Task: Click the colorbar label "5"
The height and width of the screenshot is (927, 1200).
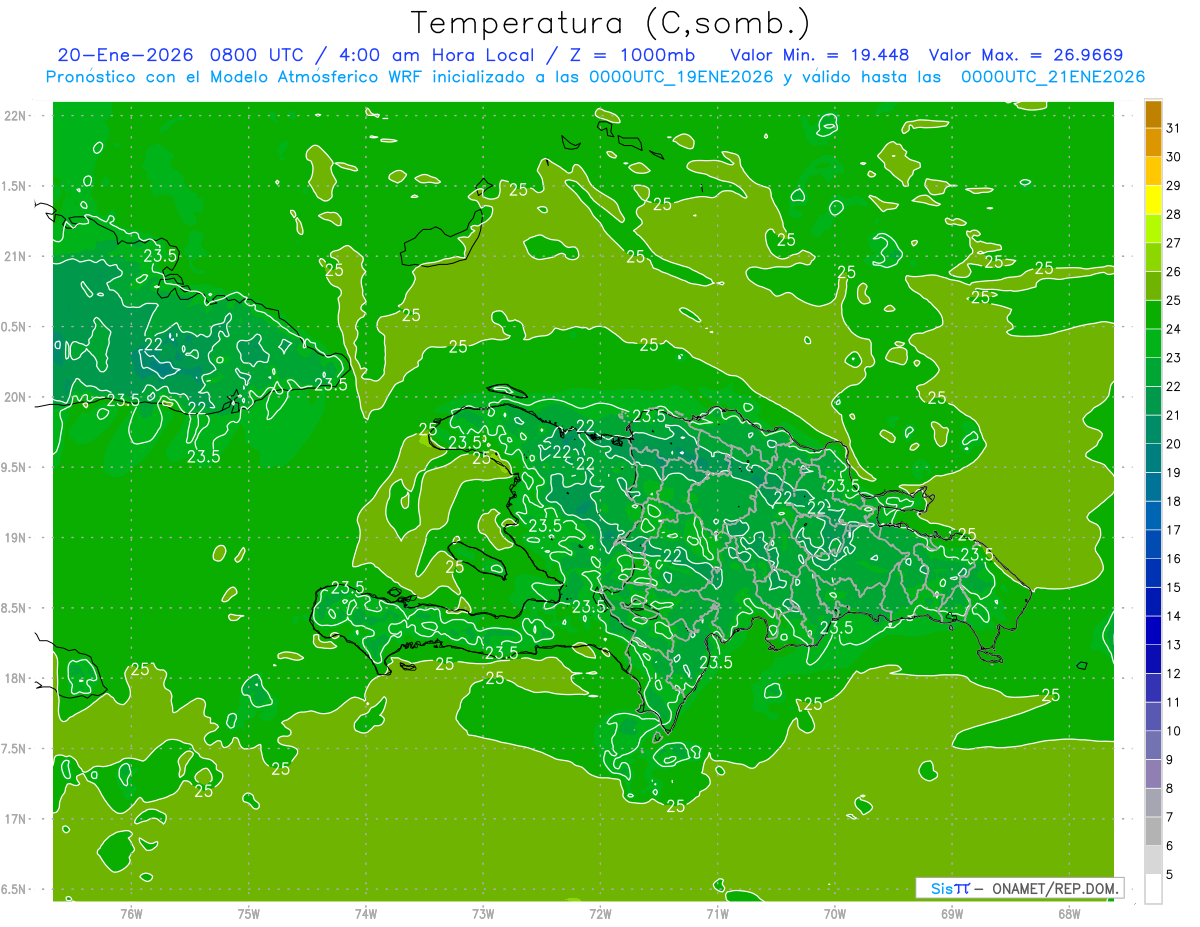Action: 1170,874
